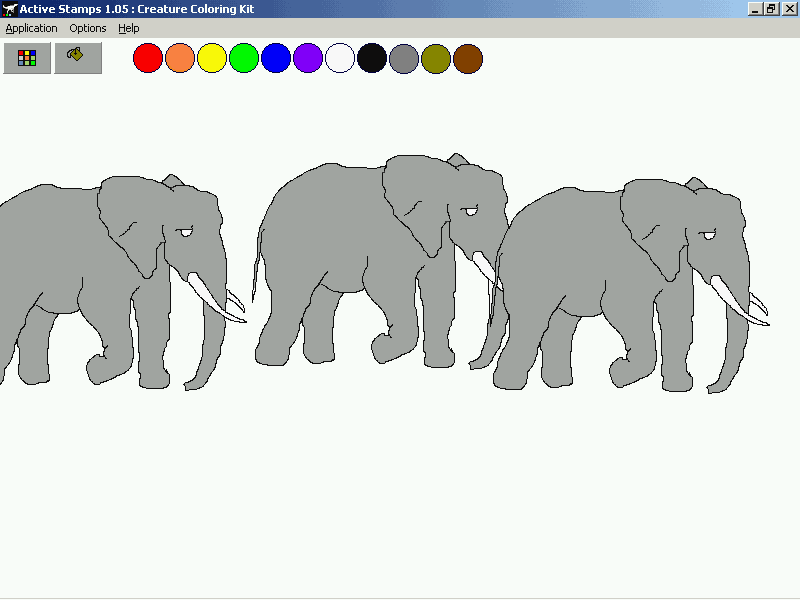This screenshot has height=600, width=800.
Task: Select the paint bucket fill tool
Action: [x=78, y=58]
